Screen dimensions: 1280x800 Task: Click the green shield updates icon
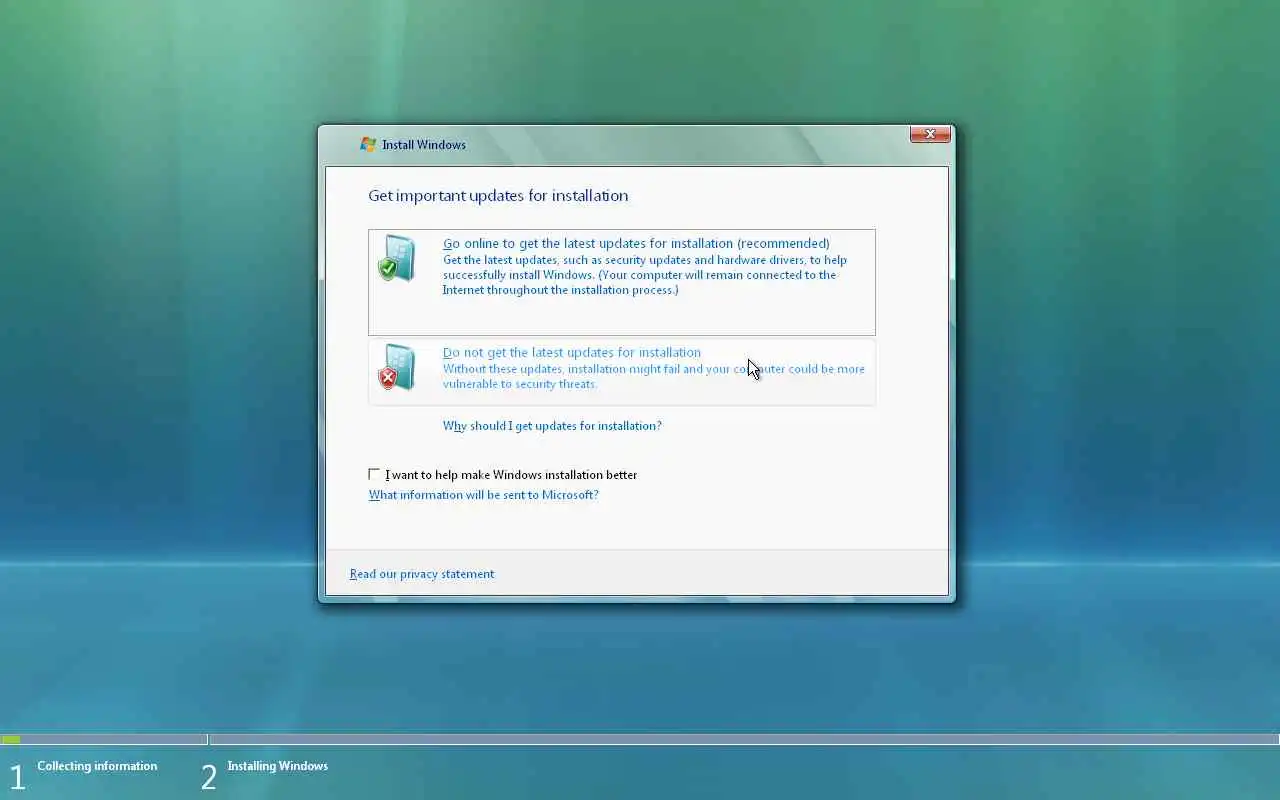click(x=396, y=259)
